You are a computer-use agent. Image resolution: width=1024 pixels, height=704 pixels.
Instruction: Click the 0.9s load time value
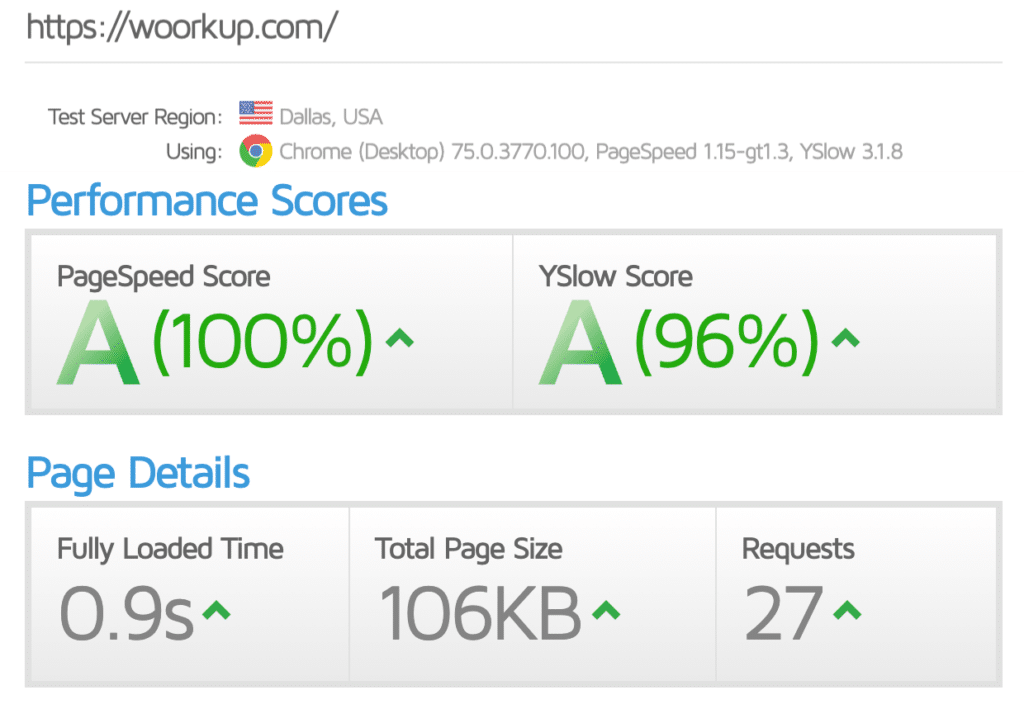[126, 613]
